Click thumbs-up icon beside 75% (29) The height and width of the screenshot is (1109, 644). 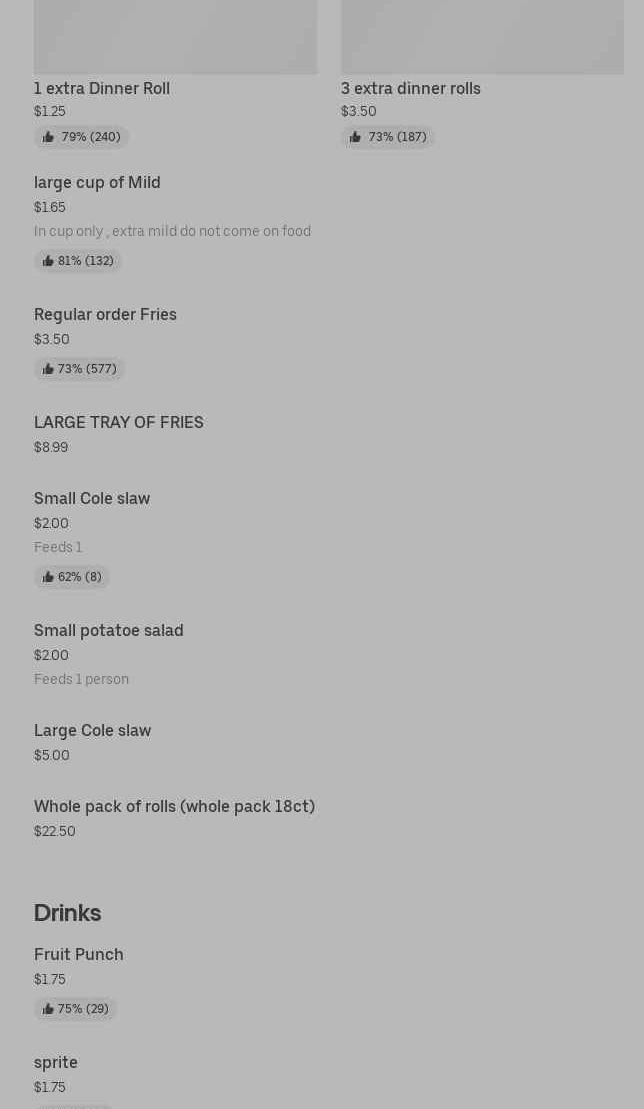coord(48,1009)
